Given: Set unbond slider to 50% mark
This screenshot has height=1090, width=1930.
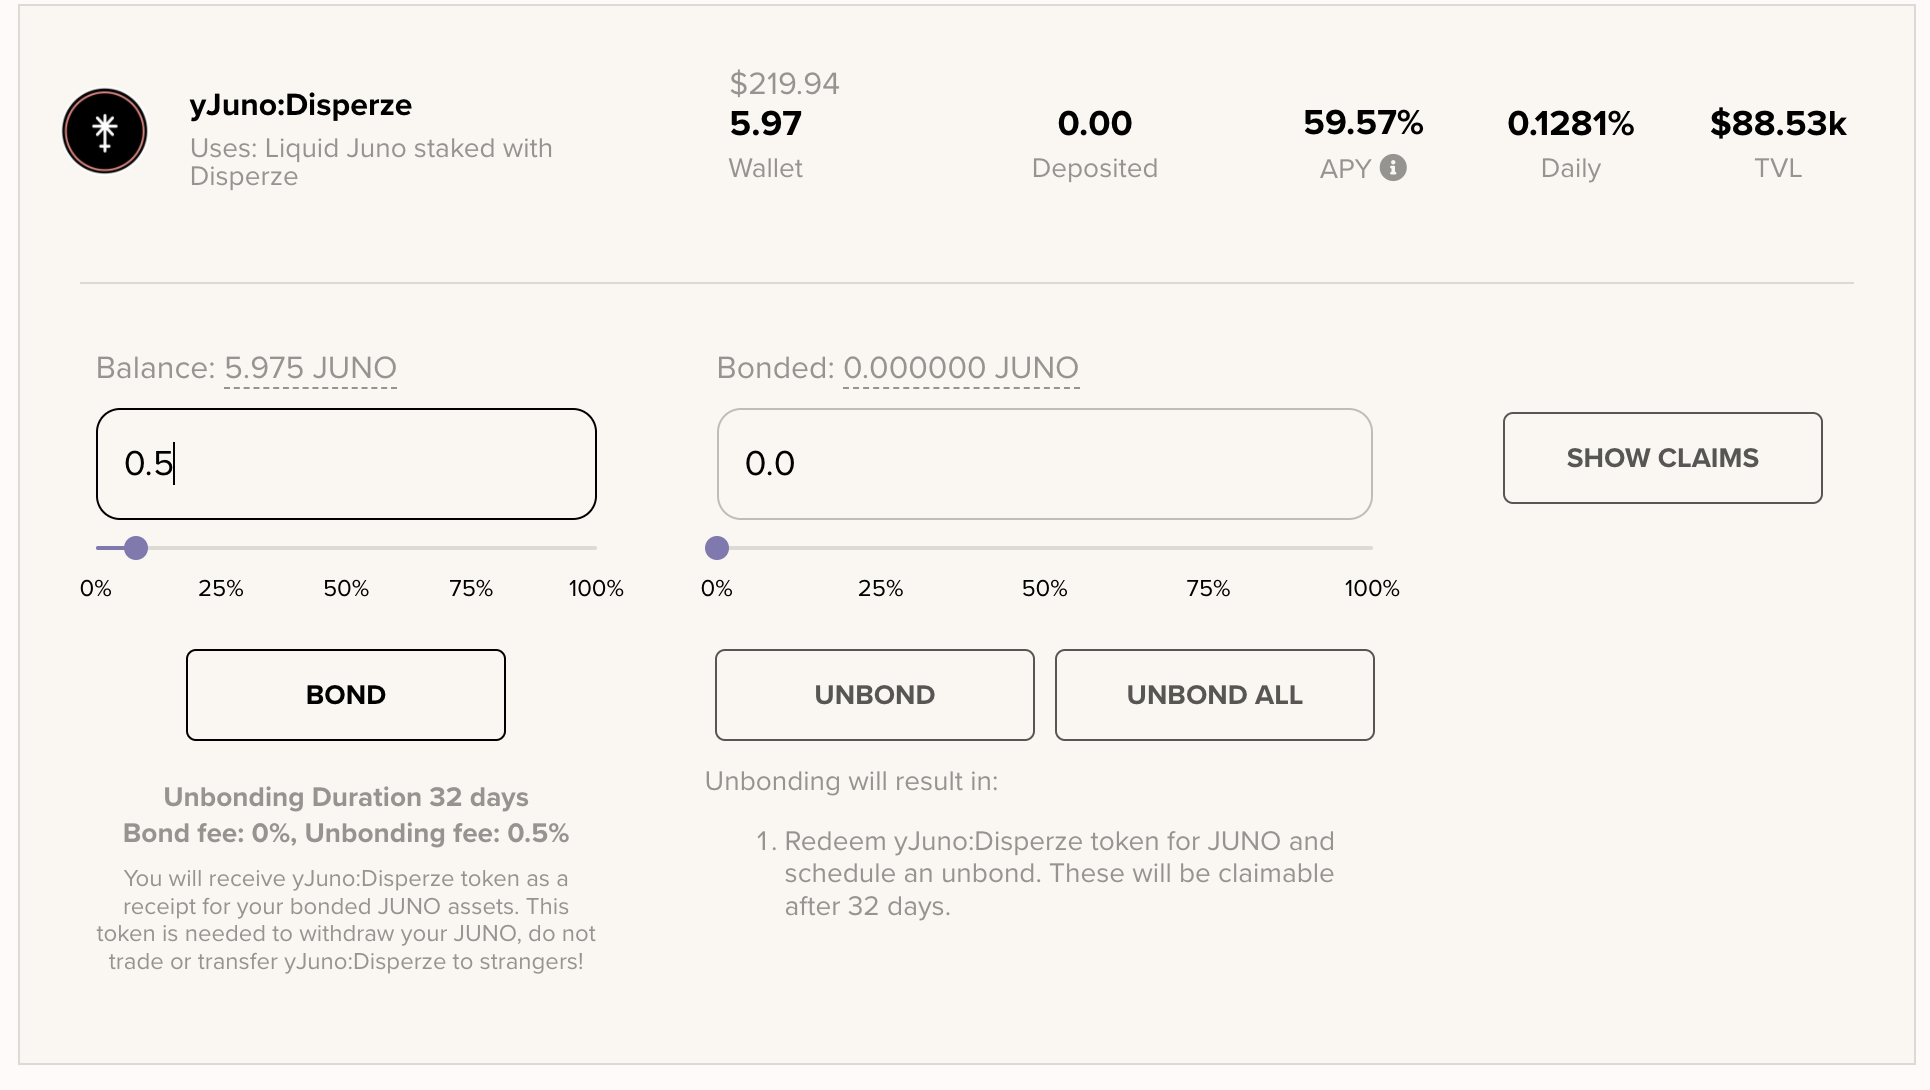Looking at the screenshot, I should (x=1044, y=548).
